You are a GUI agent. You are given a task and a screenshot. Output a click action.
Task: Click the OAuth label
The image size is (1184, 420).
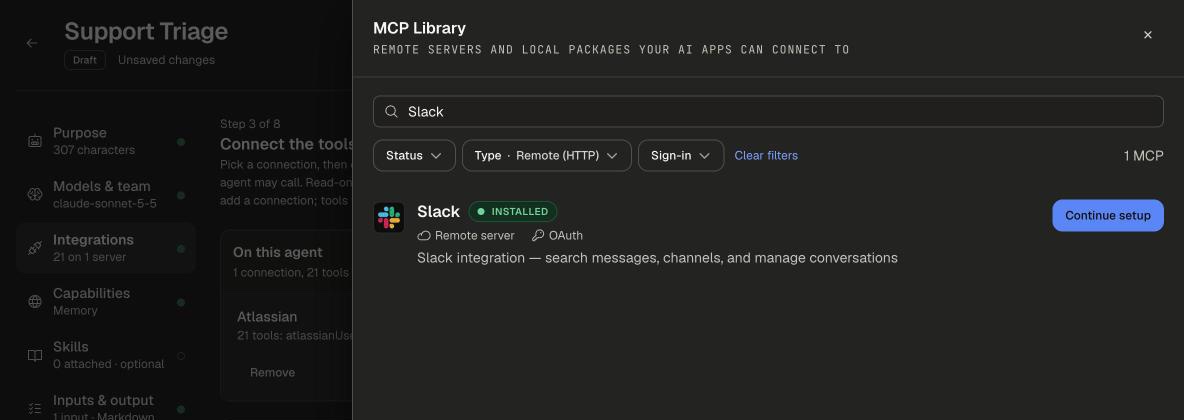(x=566, y=236)
